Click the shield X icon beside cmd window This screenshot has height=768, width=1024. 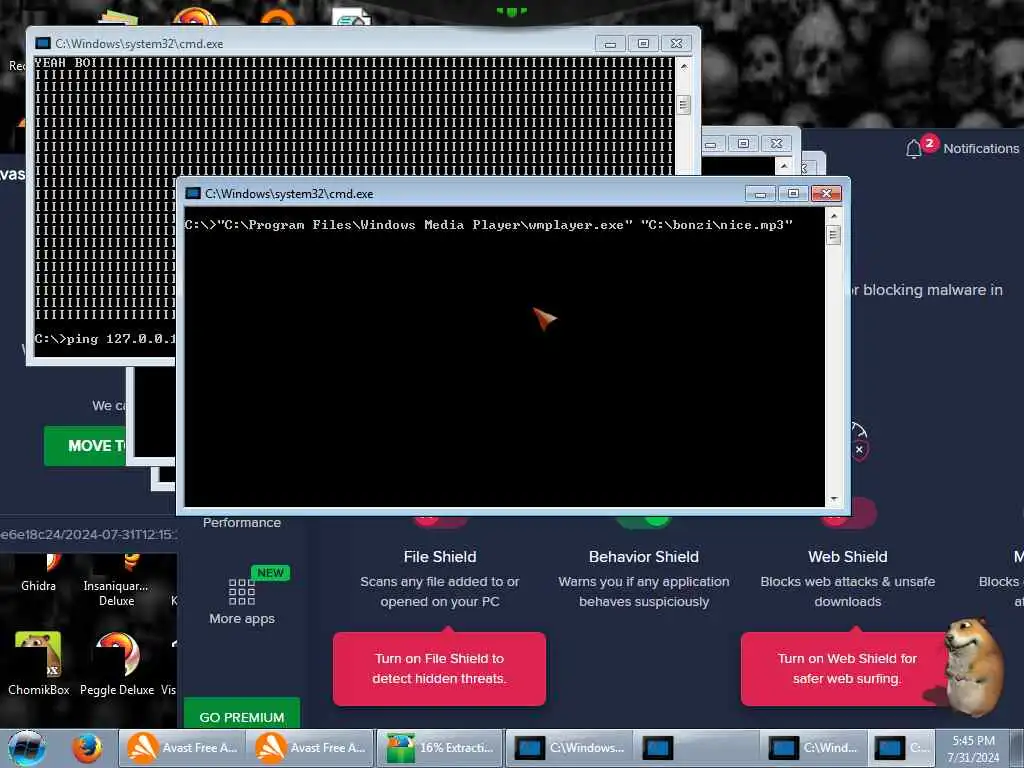click(x=859, y=449)
